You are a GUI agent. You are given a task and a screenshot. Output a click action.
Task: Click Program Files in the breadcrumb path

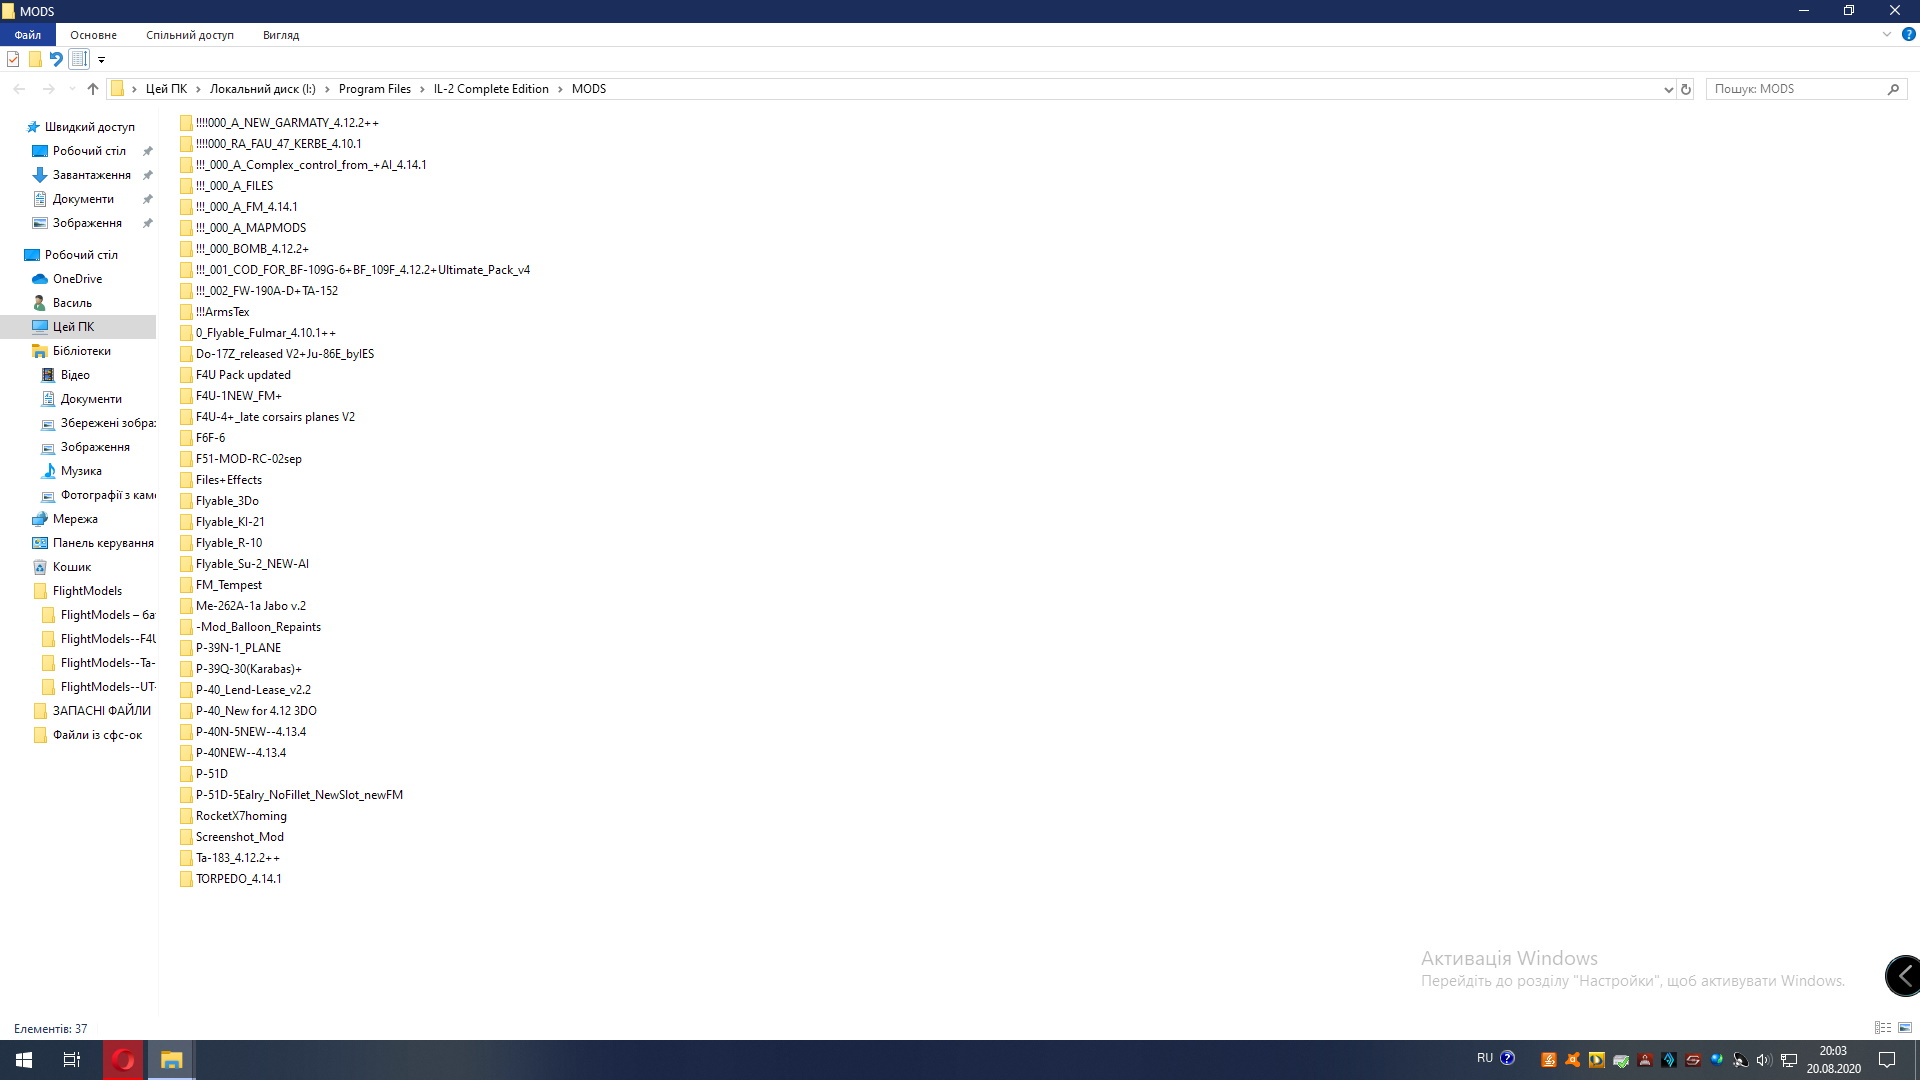374,89
